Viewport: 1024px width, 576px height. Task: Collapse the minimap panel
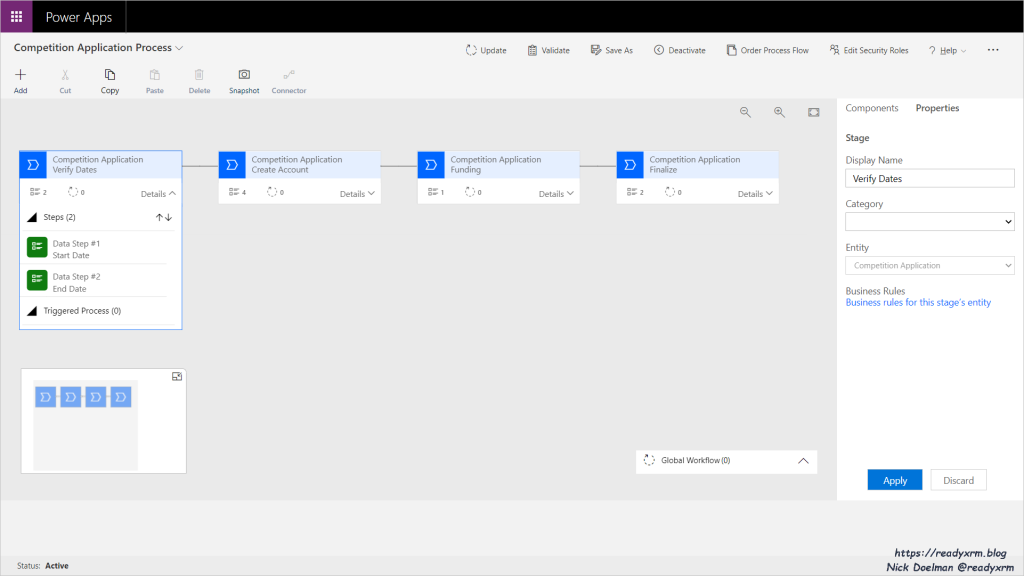177,377
